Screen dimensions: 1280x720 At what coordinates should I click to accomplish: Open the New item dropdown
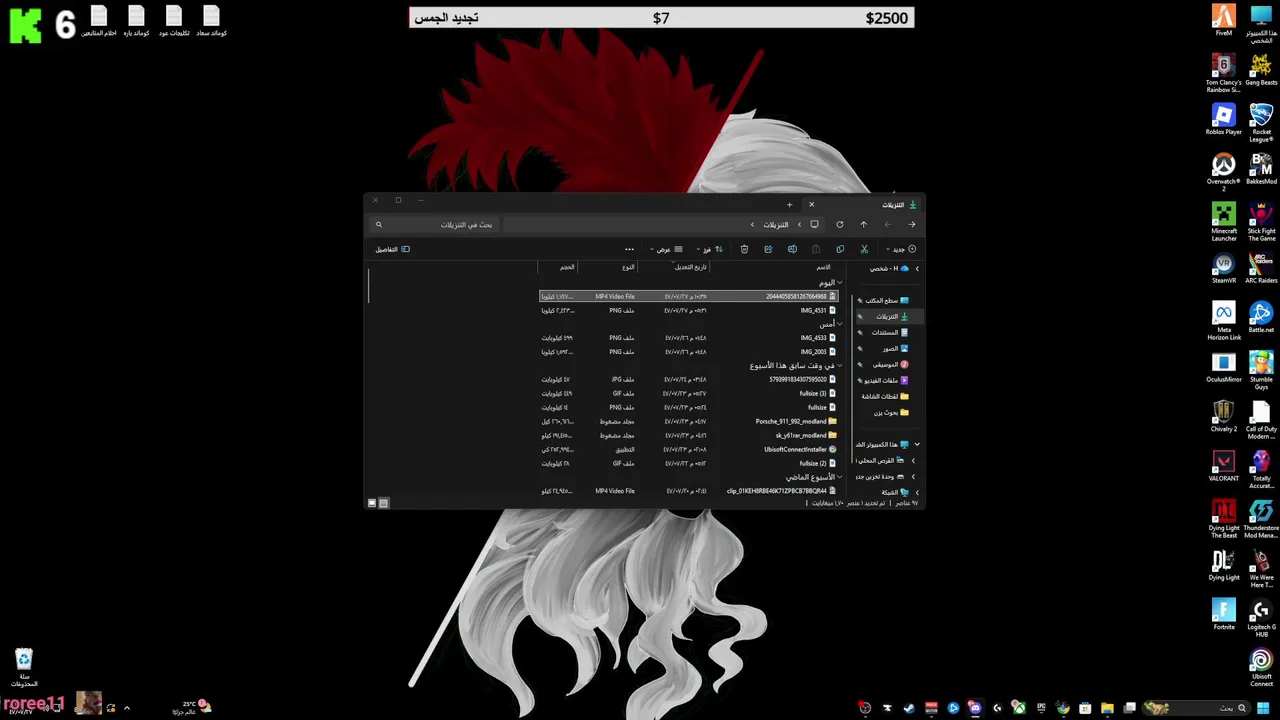[x=903, y=249]
